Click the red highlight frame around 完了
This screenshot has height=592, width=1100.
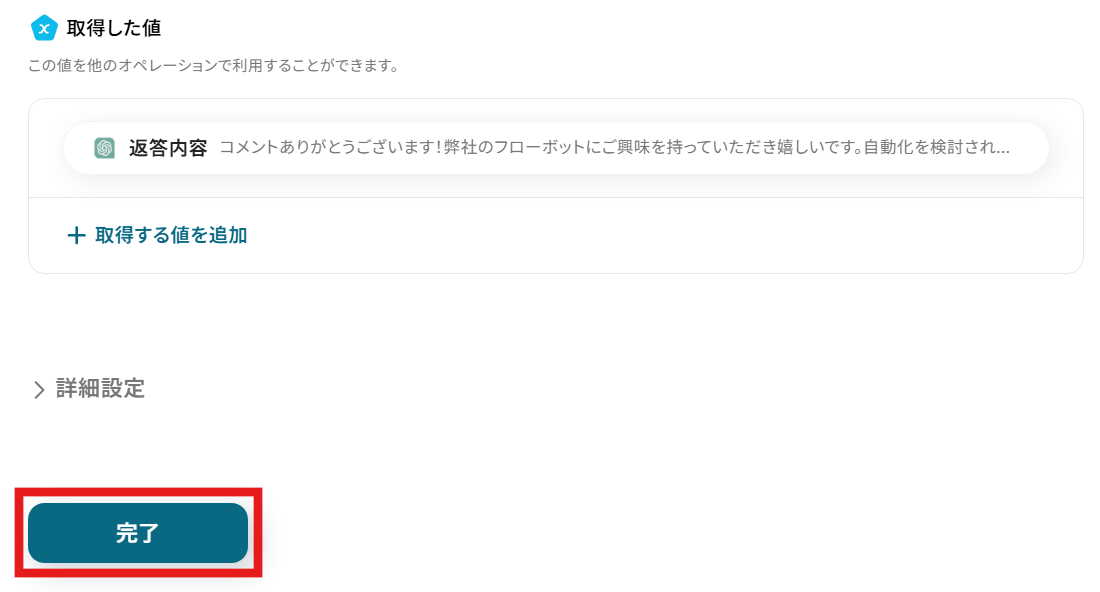[138, 491]
